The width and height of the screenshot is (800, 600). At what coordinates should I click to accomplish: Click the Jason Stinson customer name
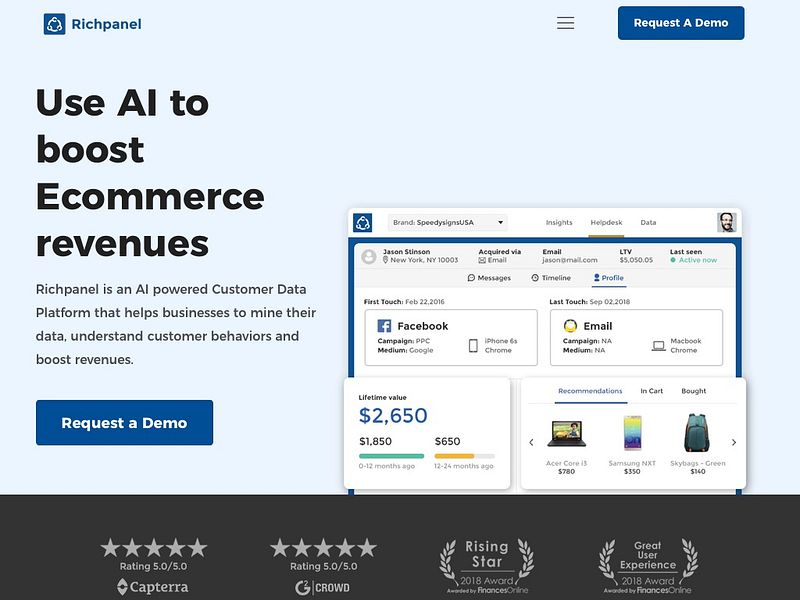coord(406,252)
